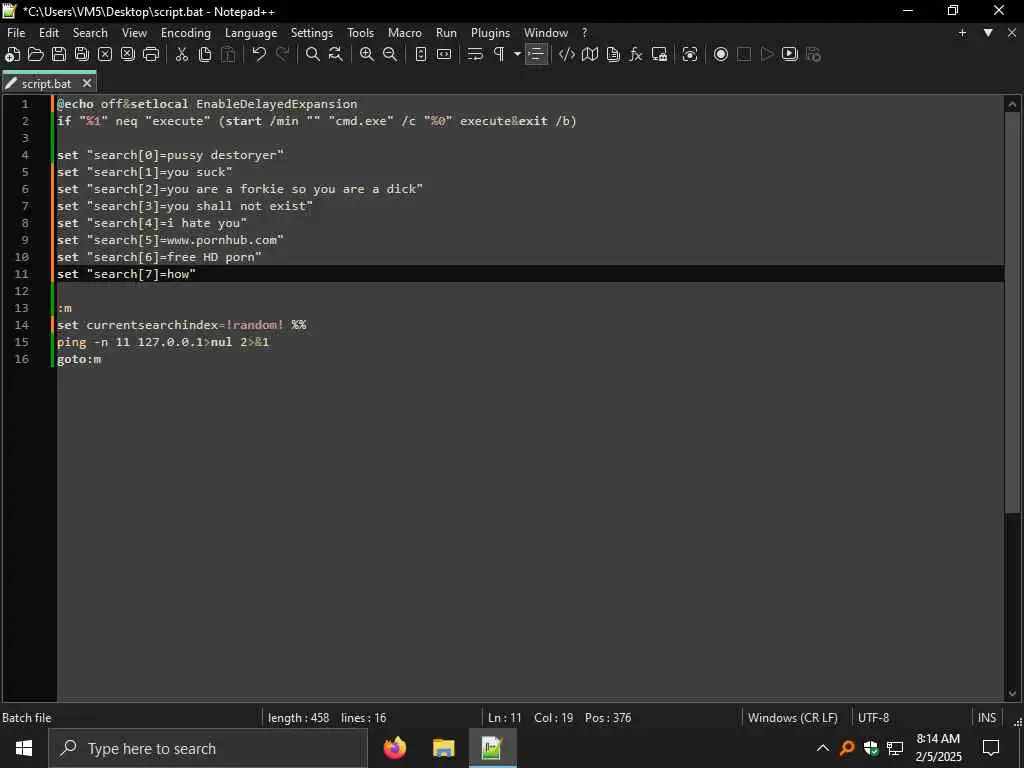Cut selection using the scissors icon

(x=182, y=54)
